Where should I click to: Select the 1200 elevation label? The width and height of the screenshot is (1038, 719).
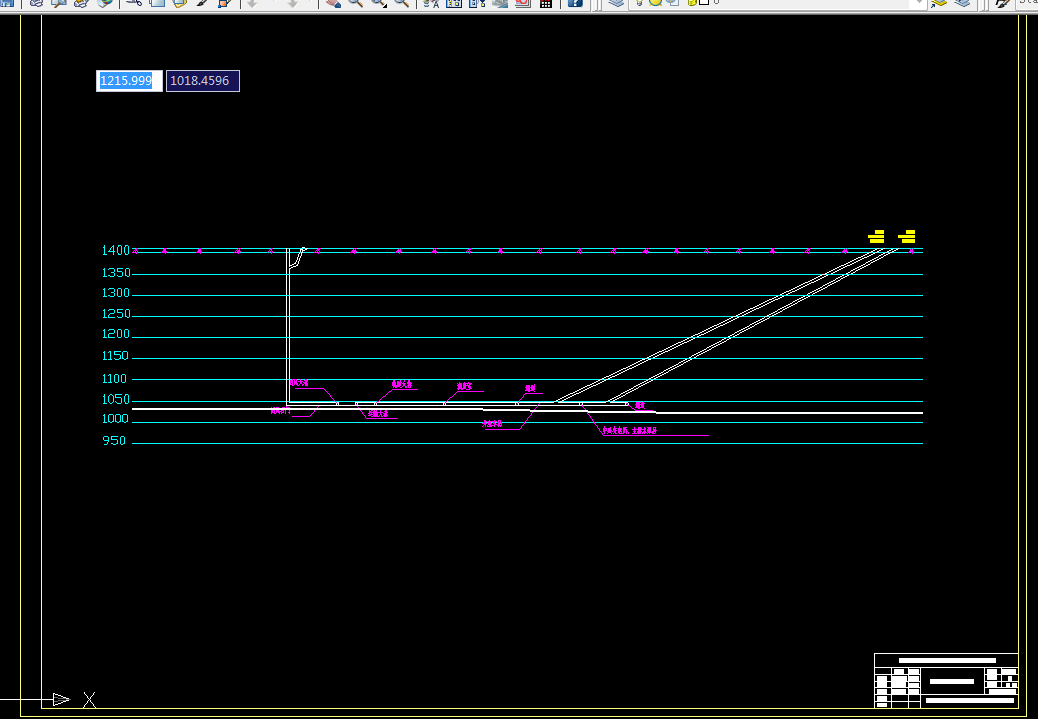click(116, 334)
